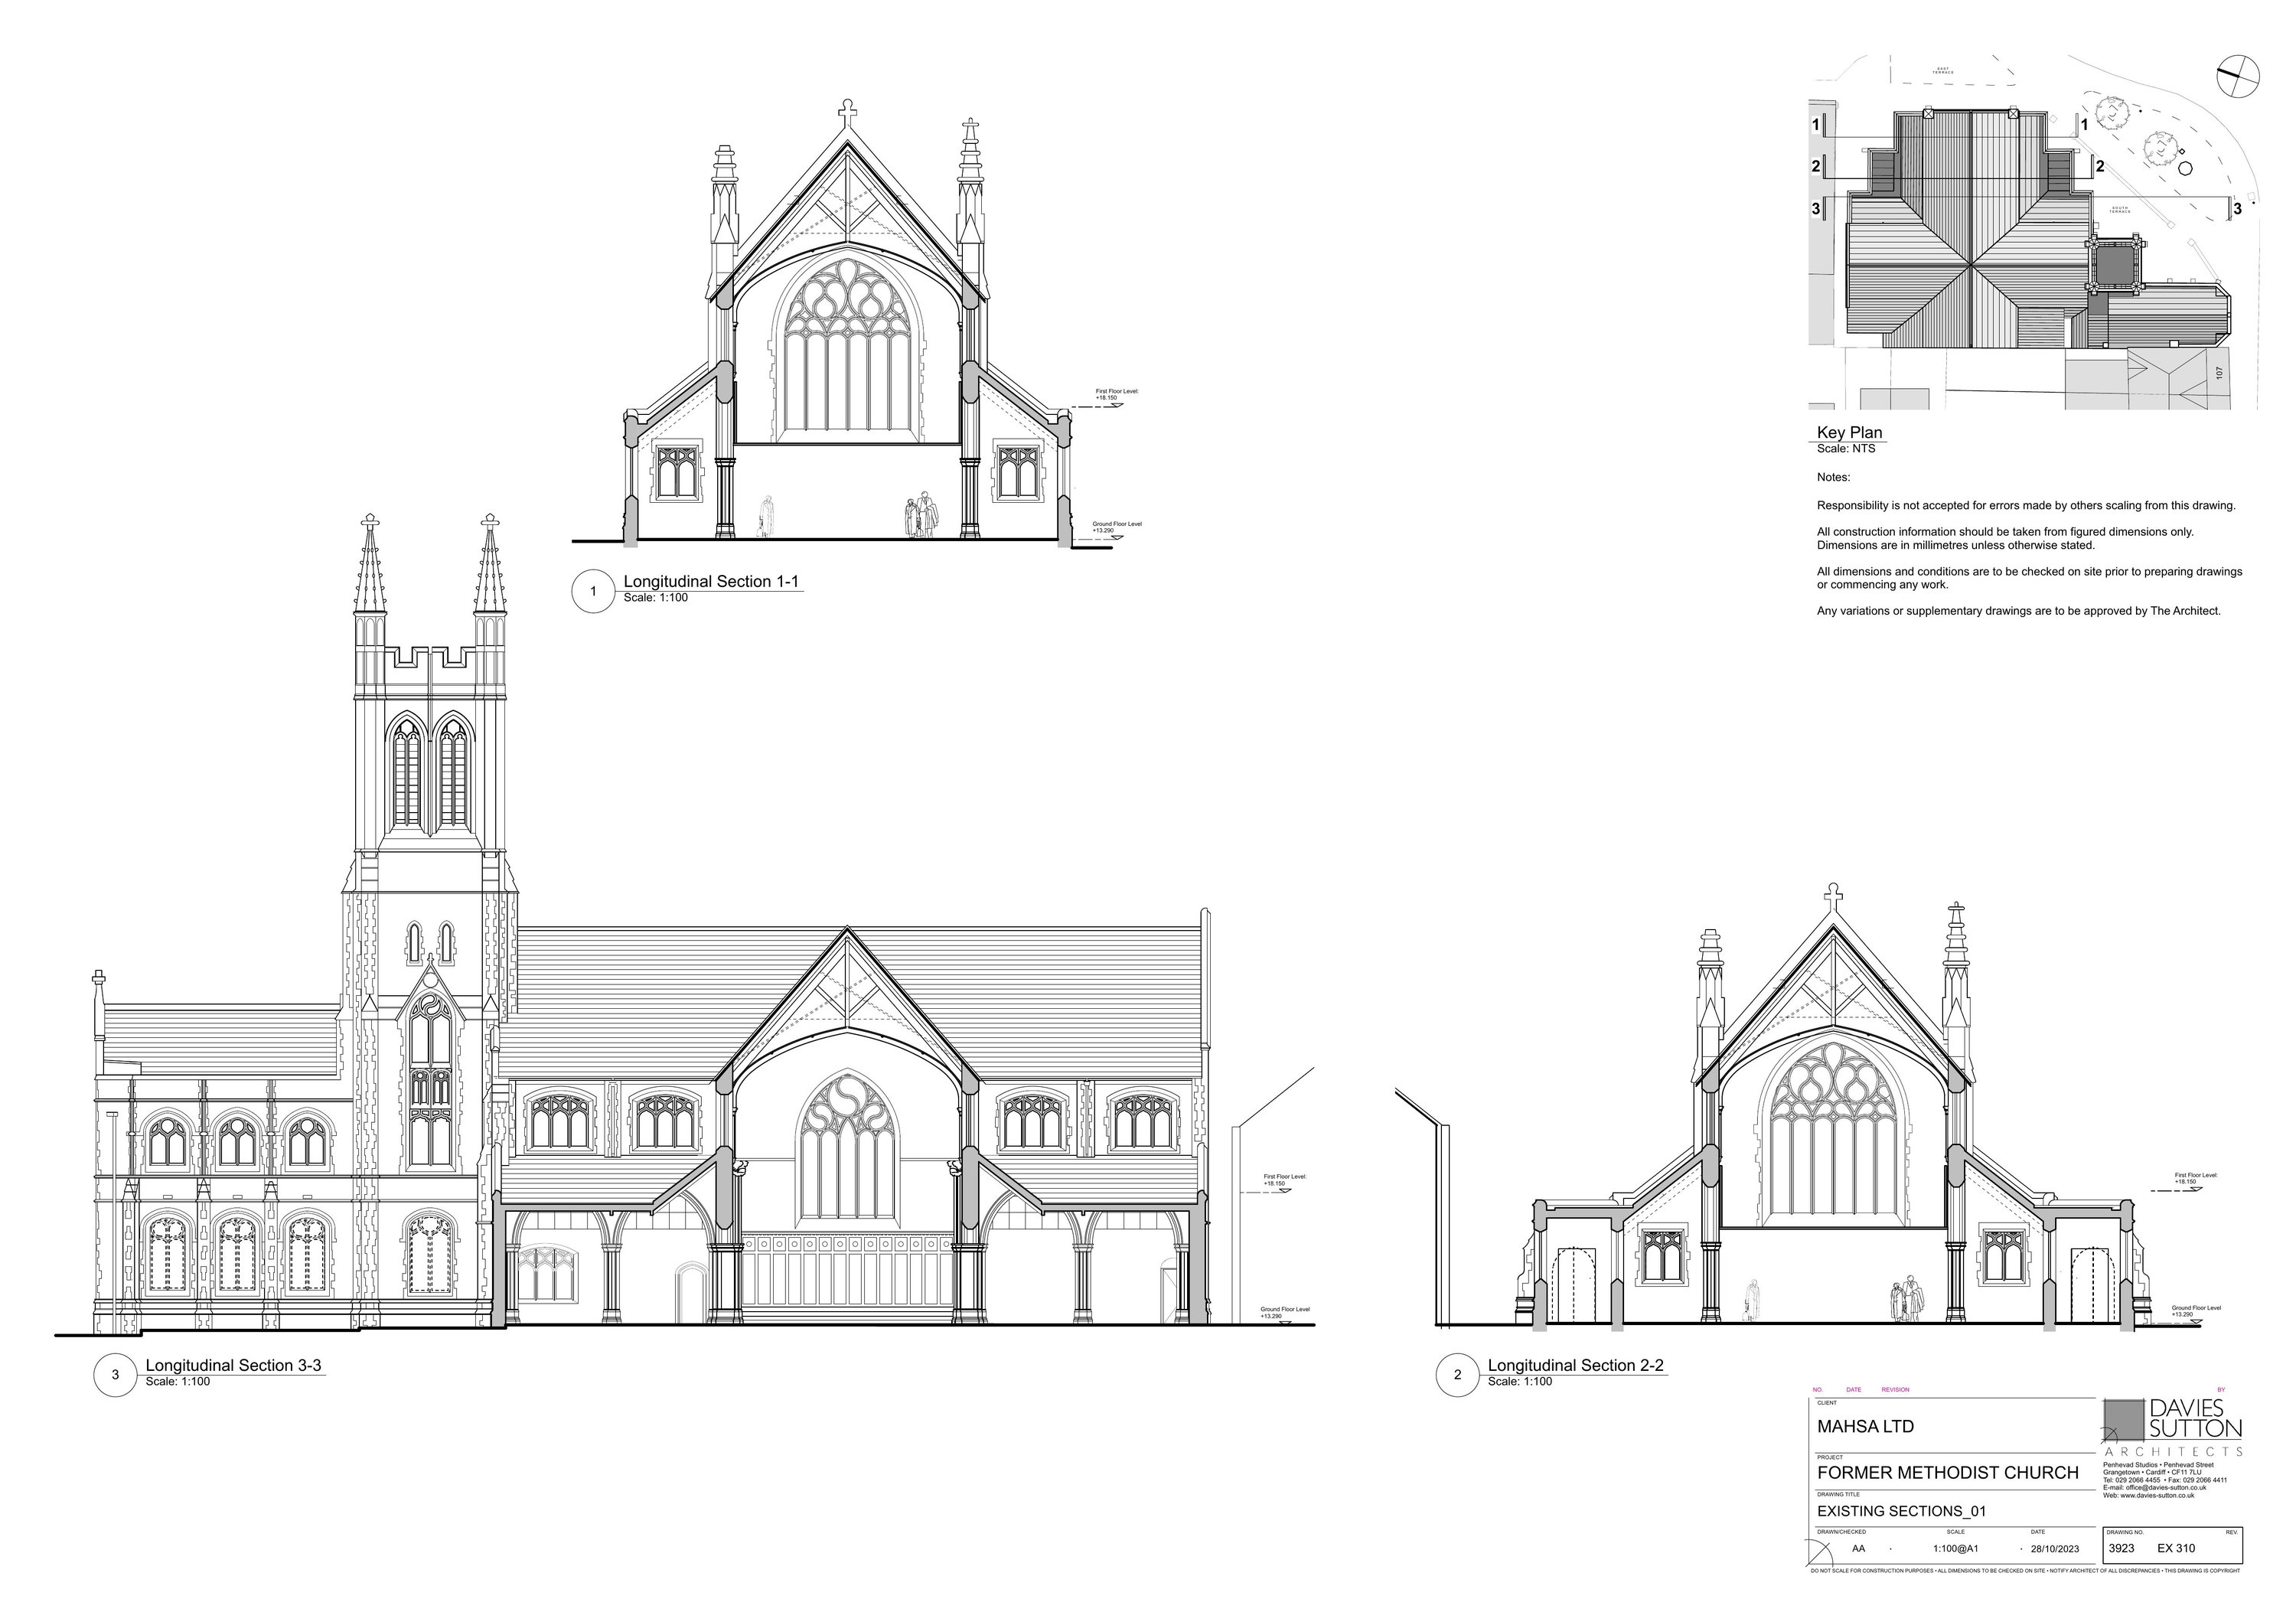Click the EXISTING SECTIONS_01 drawing title
This screenshot has width=2296, height=1622.
(x=1901, y=1511)
